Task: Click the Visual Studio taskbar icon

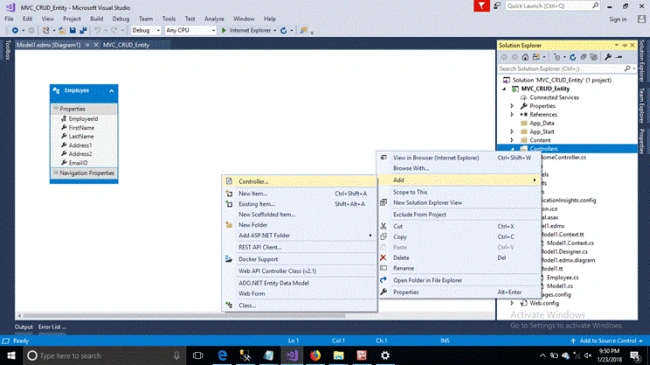Action: point(292,355)
